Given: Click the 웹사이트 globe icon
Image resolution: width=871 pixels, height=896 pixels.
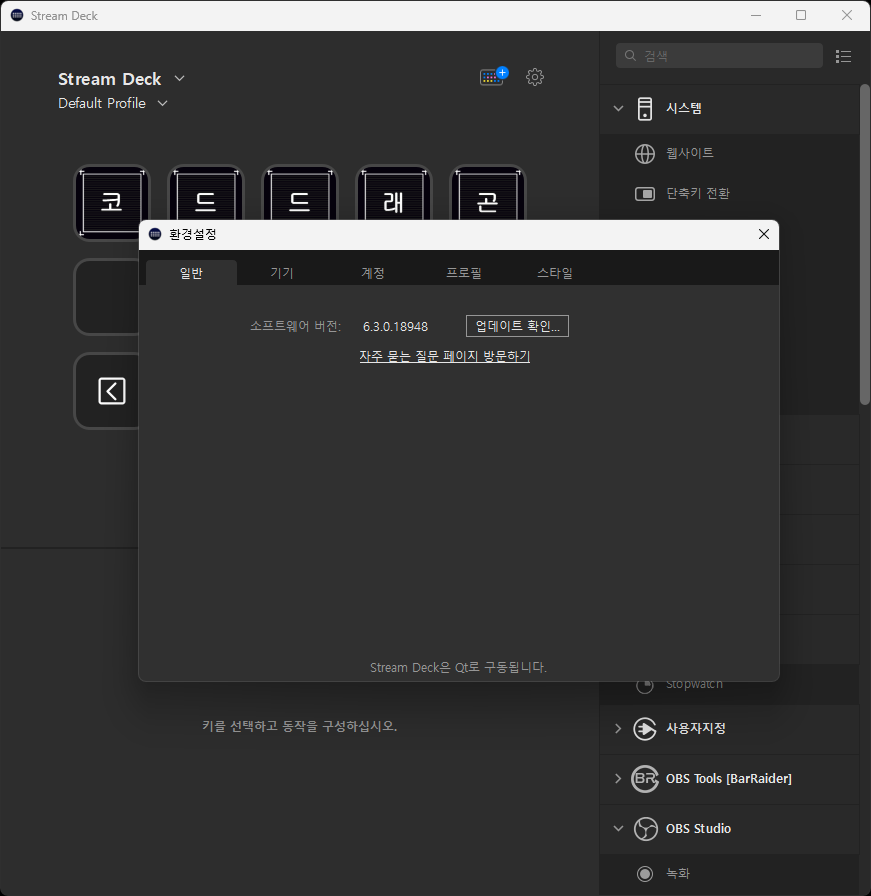Looking at the screenshot, I should [x=645, y=154].
